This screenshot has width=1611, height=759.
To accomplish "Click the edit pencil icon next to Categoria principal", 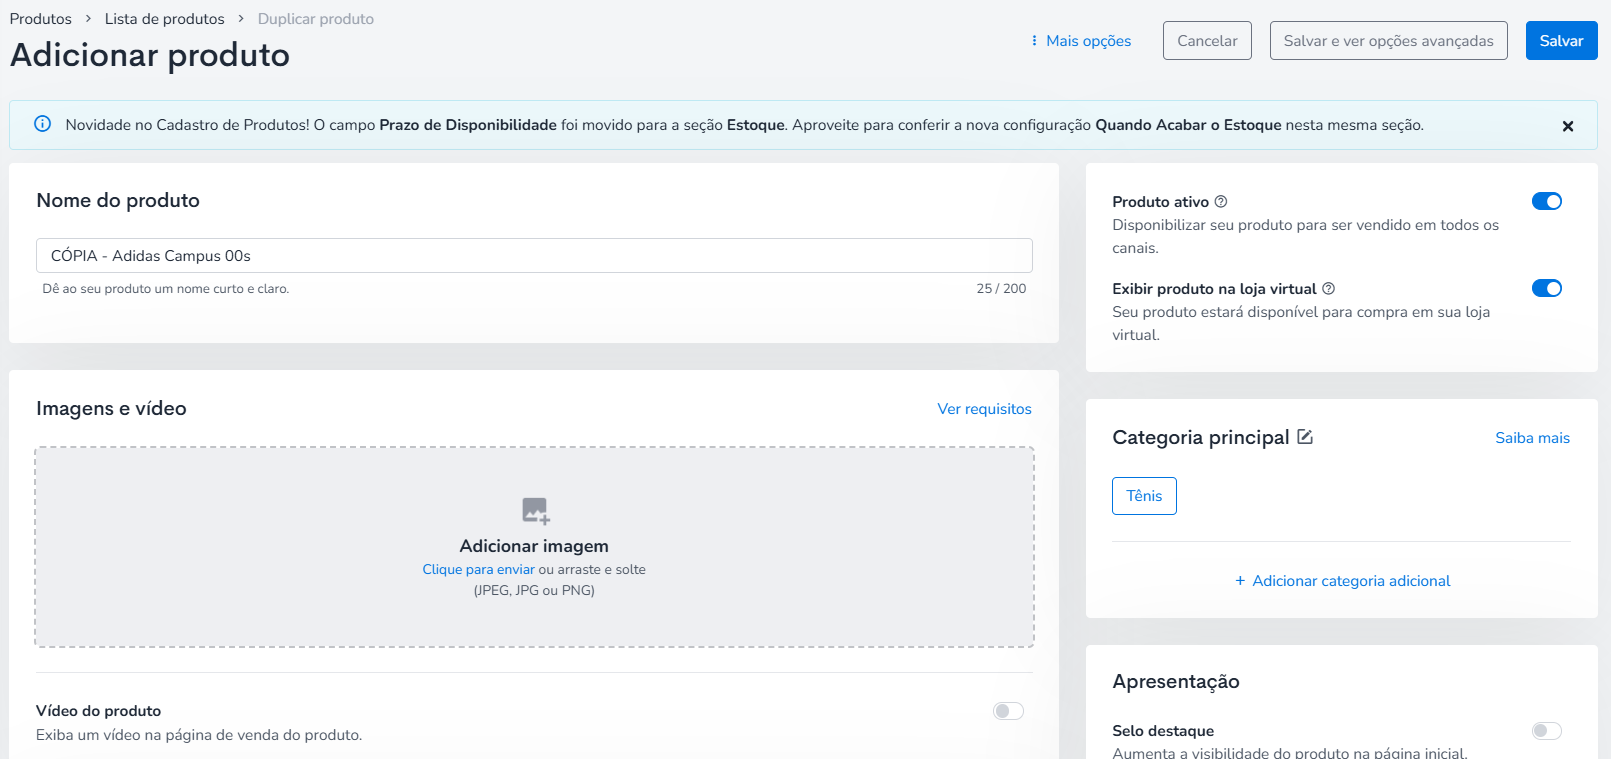I will pos(1305,437).
